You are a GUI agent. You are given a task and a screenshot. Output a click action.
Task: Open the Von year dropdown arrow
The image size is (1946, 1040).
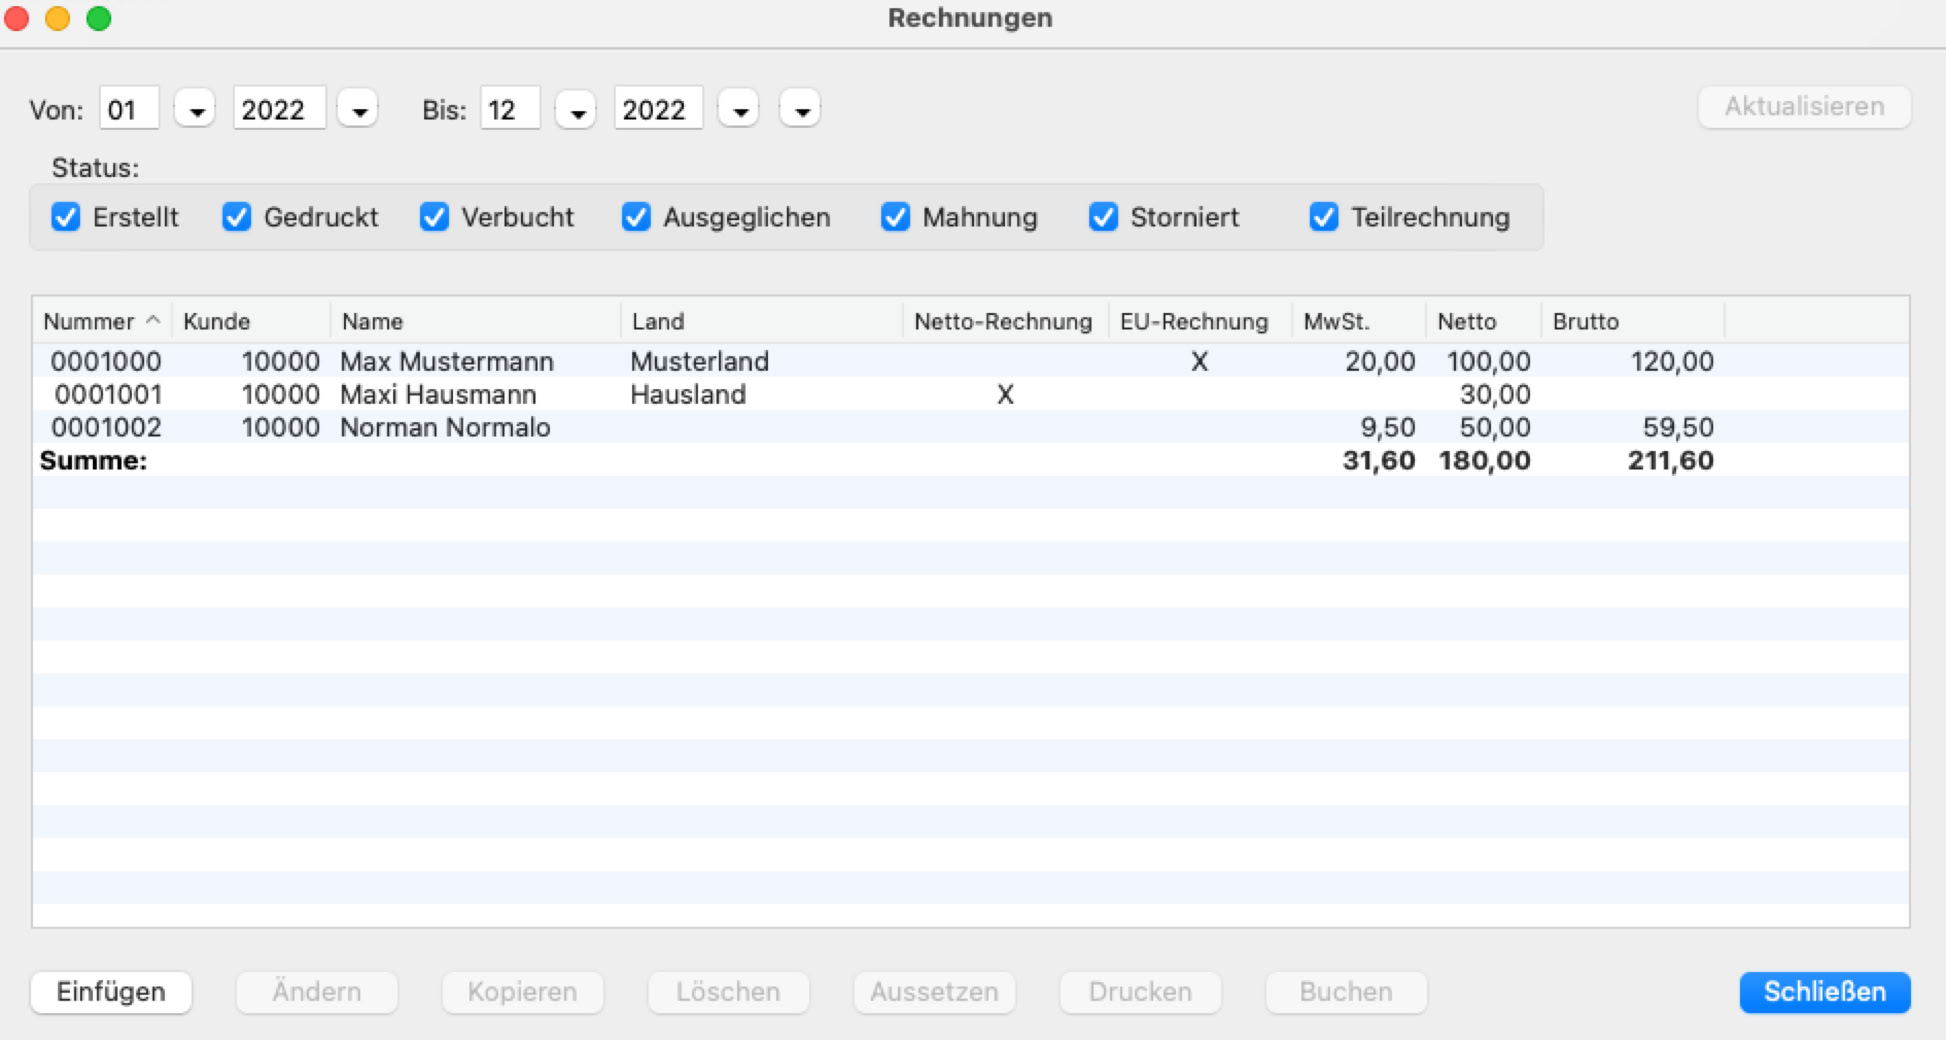coord(358,110)
